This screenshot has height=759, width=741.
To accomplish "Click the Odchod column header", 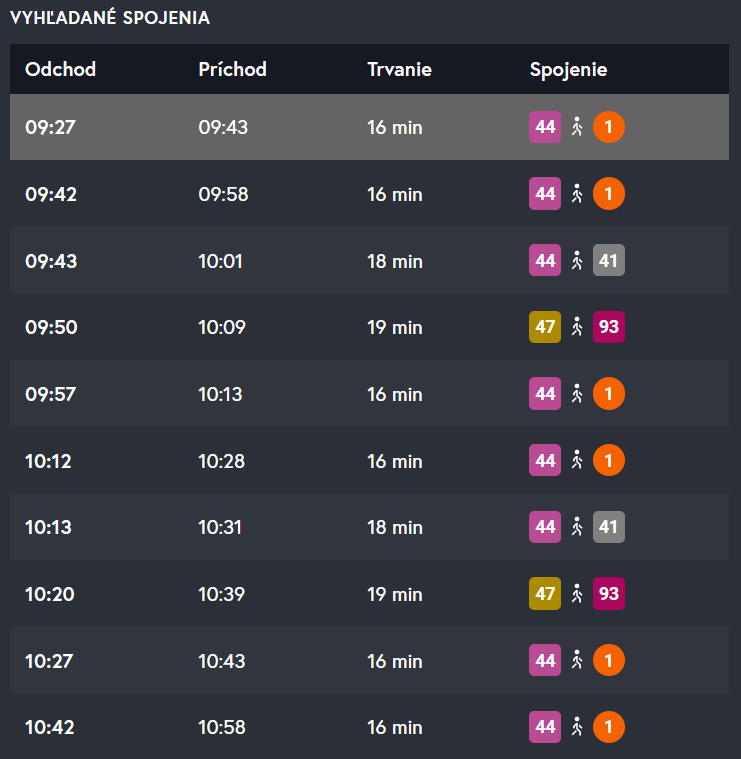I will coord(60,70).
